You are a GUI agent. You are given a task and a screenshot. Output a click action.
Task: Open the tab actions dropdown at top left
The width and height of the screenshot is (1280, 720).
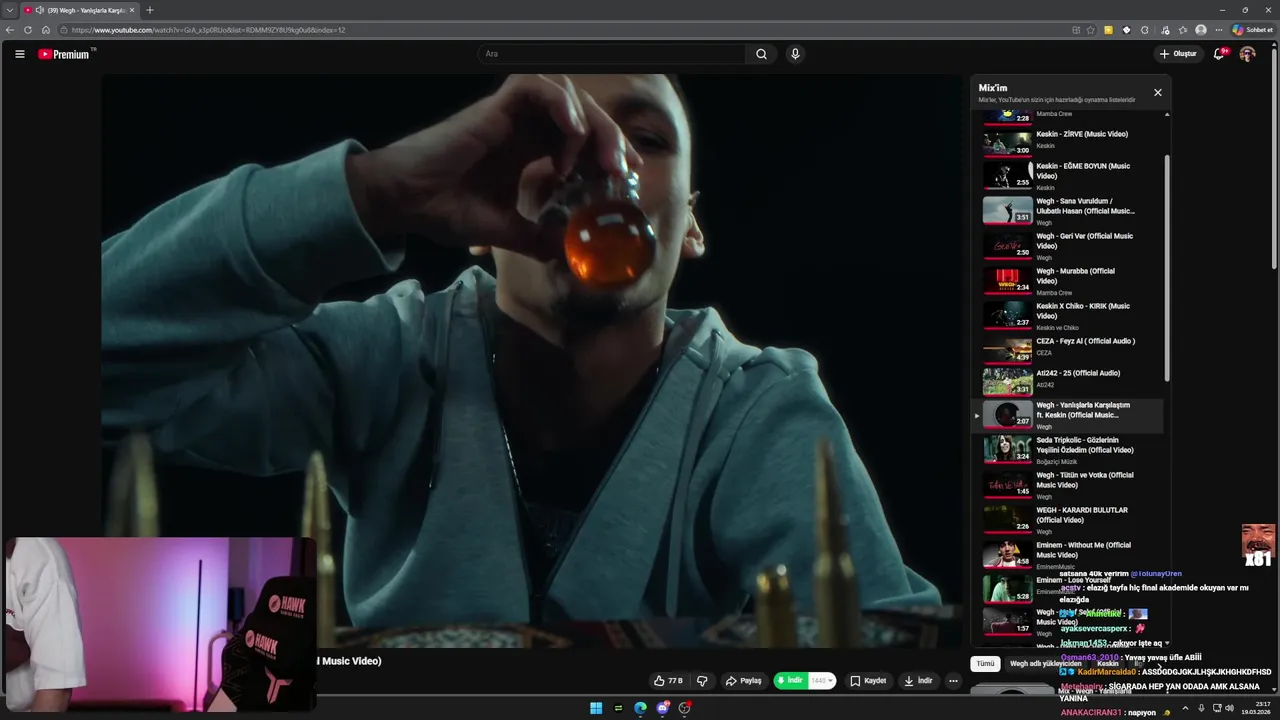click(x=9, y=10)
